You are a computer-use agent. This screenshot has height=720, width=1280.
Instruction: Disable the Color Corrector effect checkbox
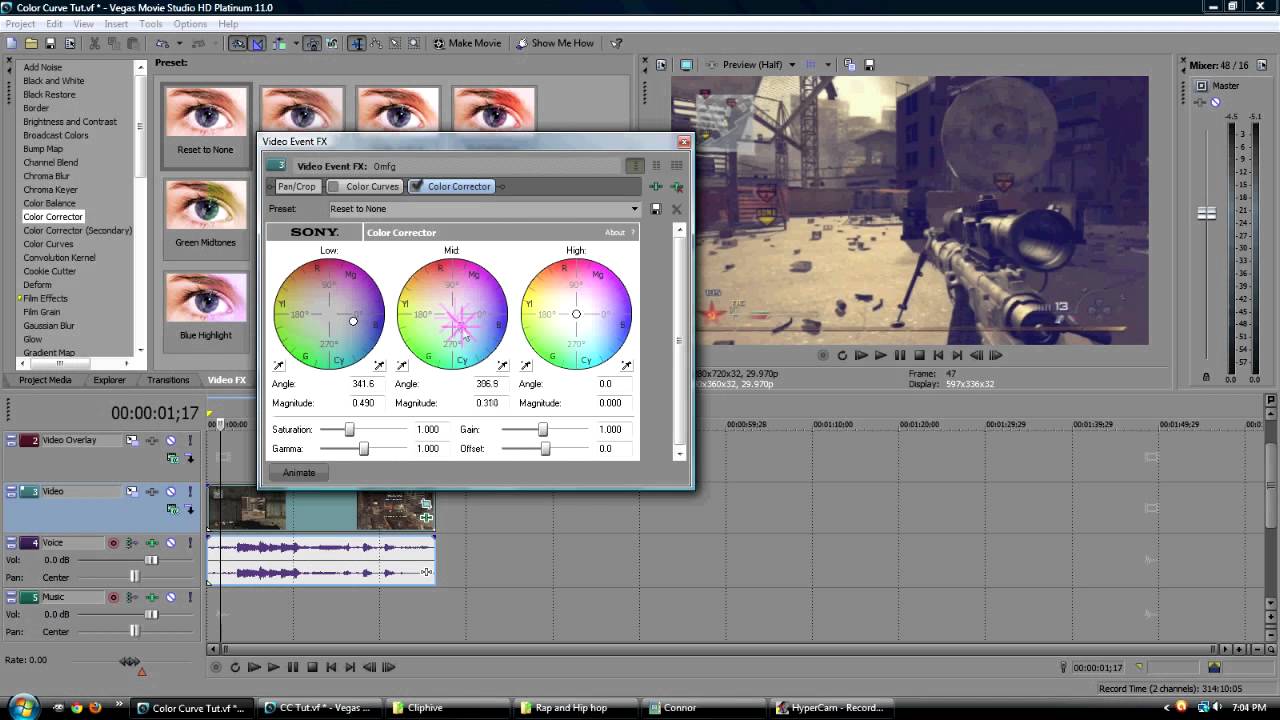click(416, 187)
